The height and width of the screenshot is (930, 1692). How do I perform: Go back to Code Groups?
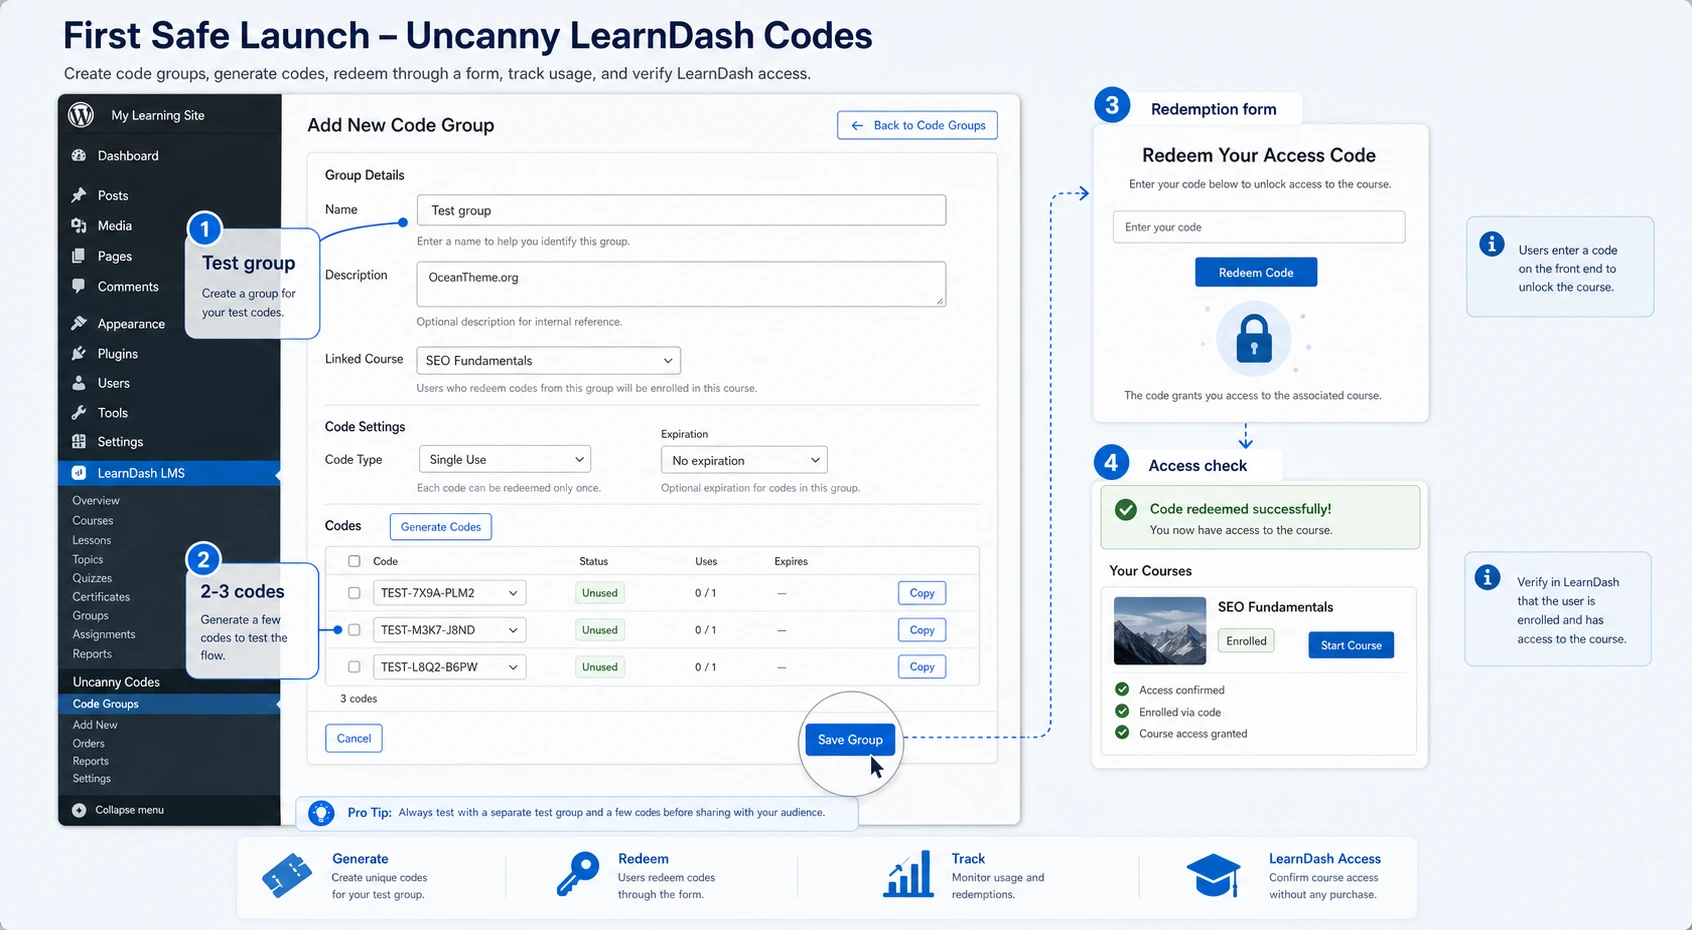[x=918, y=125]
